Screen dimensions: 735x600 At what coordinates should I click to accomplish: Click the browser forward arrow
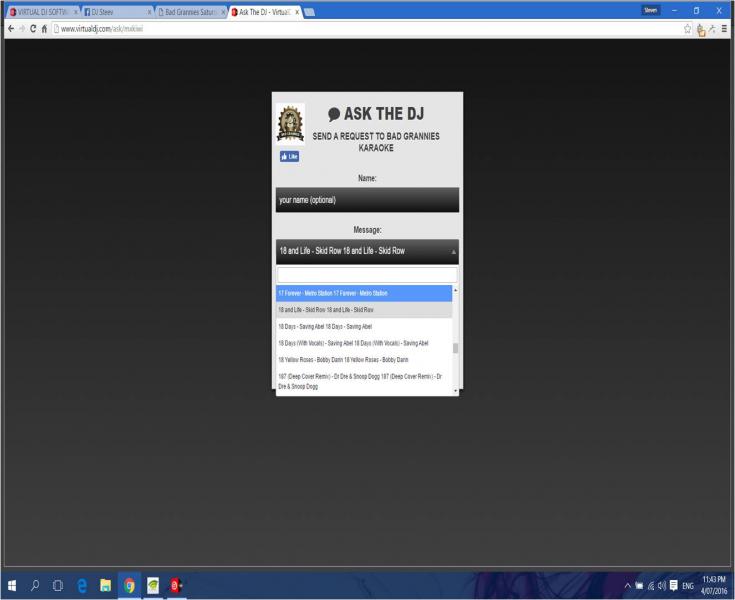(x=22, y=29)
